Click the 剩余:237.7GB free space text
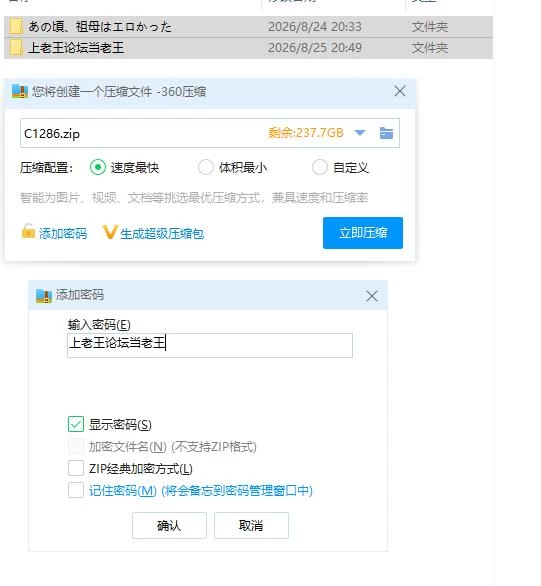The height and width of the screenshot is (586, 541). coord(306,133)
